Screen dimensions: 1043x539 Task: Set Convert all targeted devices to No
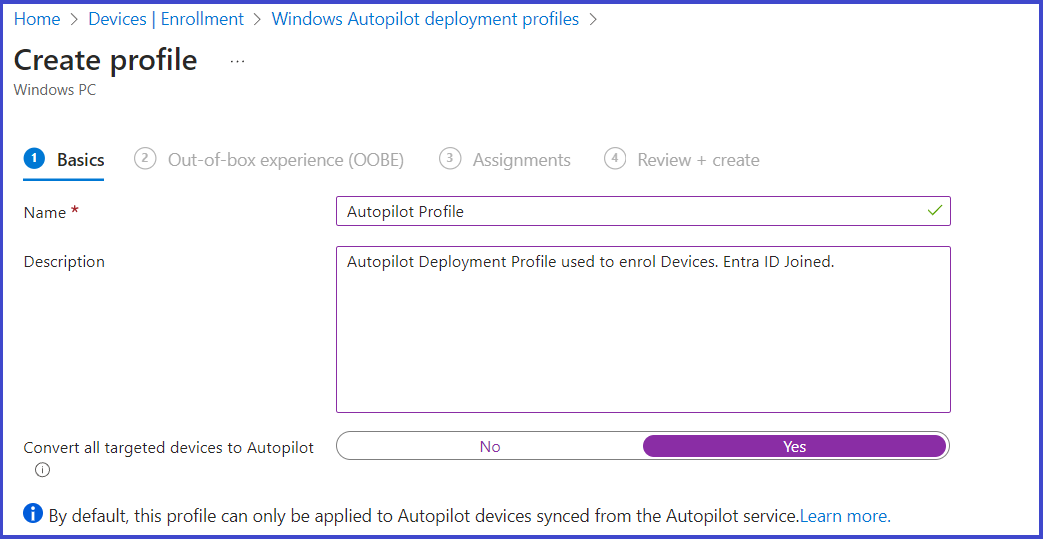(x=490, y=446)
